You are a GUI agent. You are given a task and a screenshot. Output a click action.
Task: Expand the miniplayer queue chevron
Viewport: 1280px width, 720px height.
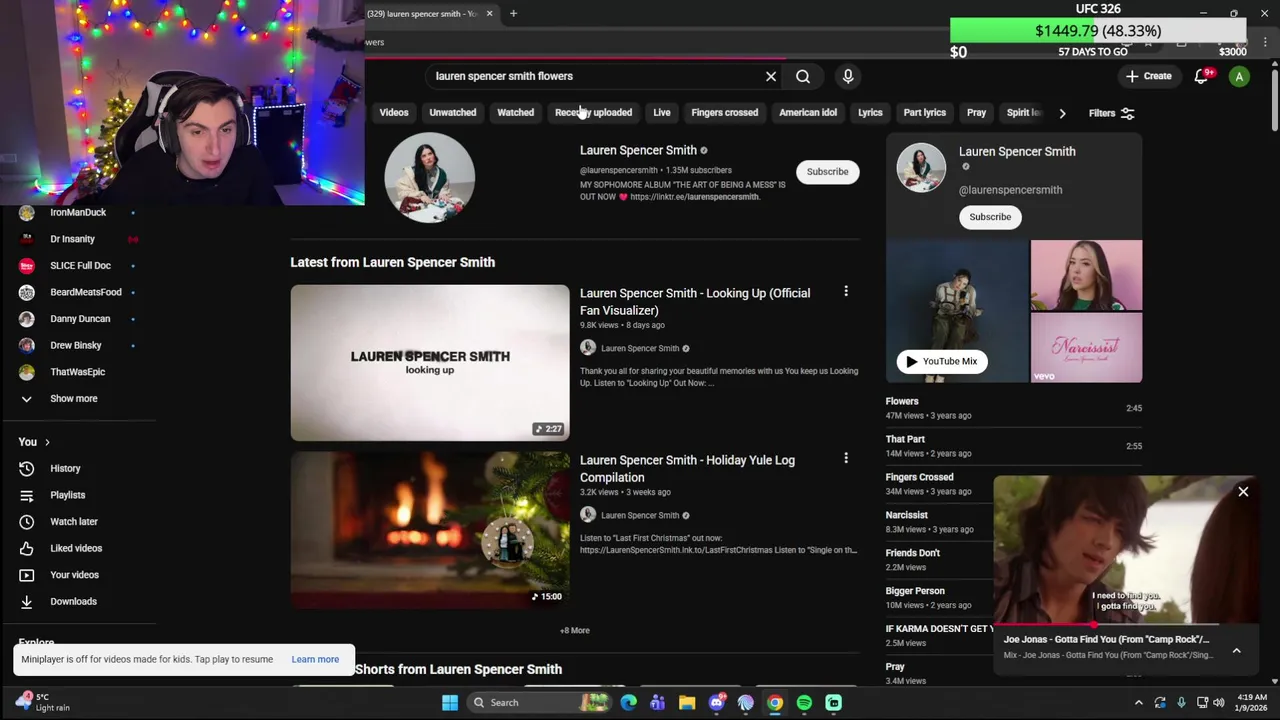coord(1236,650)
